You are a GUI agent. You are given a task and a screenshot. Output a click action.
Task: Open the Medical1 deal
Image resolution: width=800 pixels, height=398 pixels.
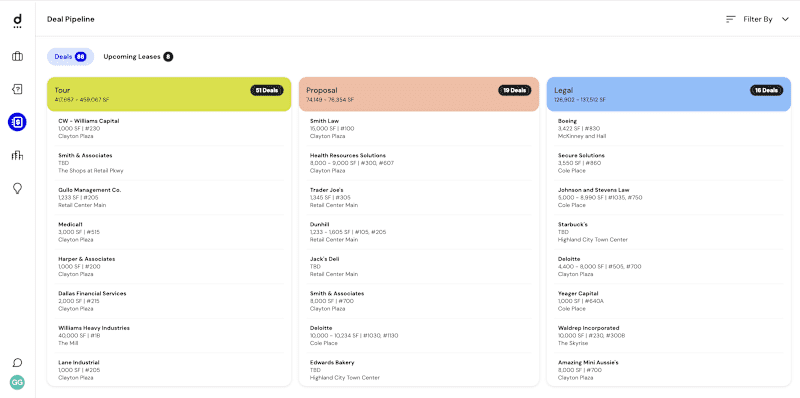[170, 232]
